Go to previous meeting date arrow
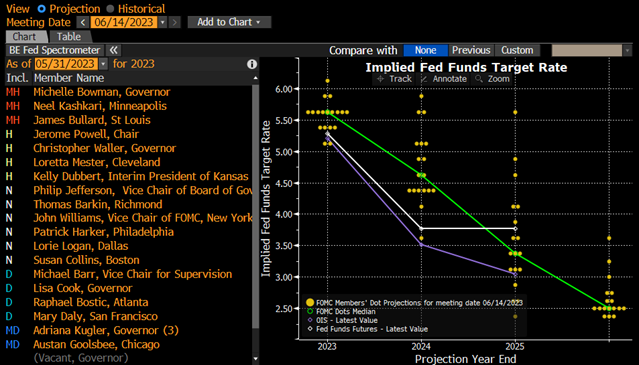 tap(83, 22)
